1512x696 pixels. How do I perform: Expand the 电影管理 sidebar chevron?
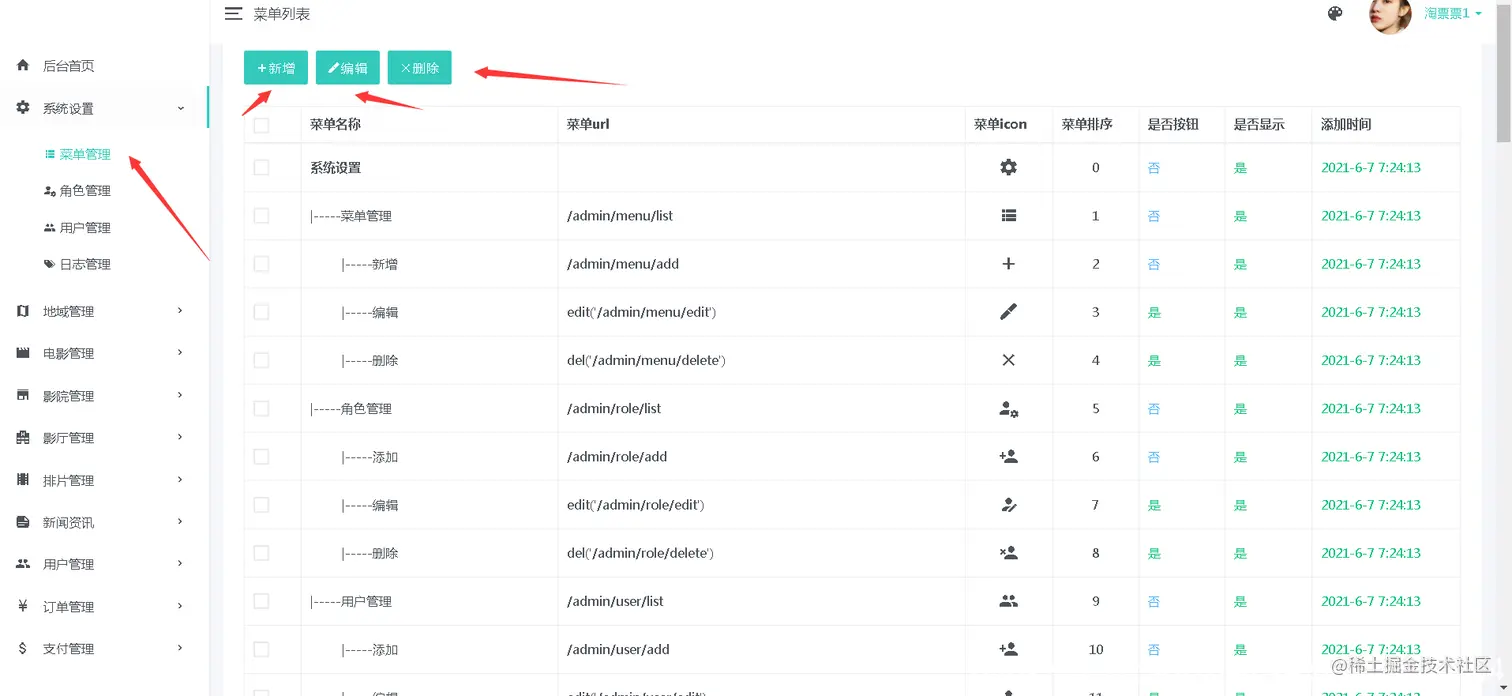[180, 353]
